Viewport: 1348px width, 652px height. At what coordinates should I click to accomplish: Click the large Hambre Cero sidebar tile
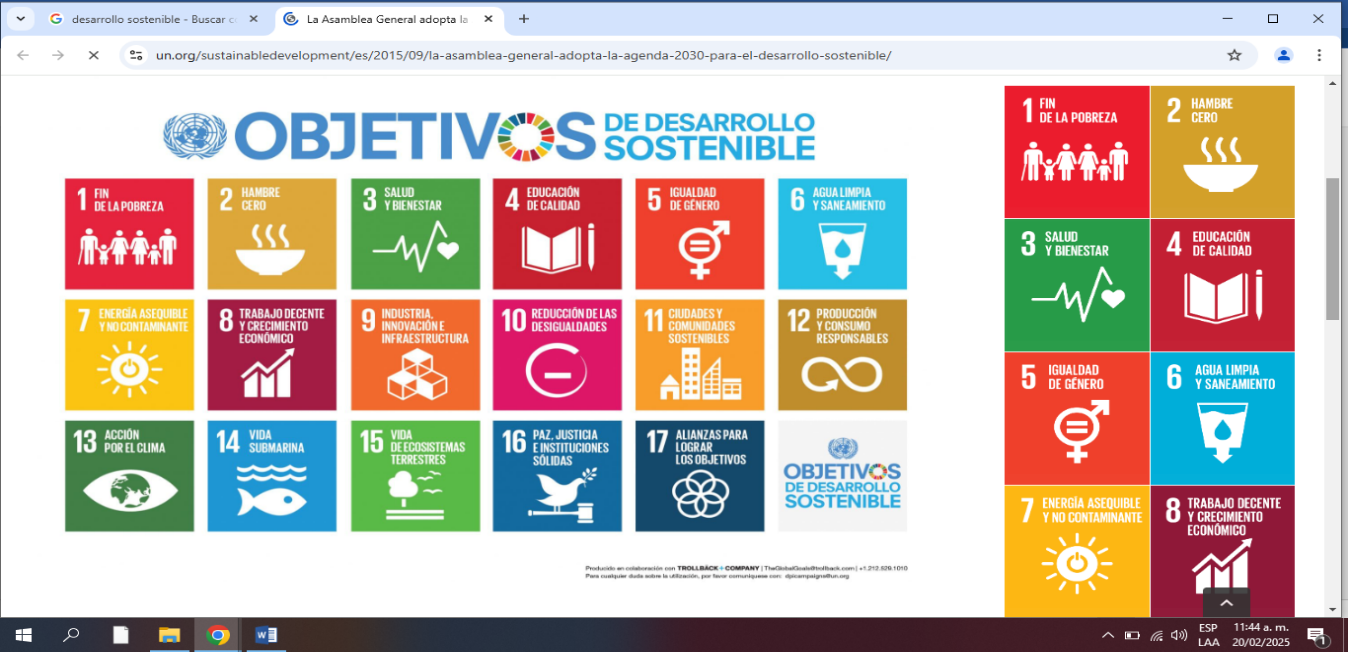[x=1221, y=152]
